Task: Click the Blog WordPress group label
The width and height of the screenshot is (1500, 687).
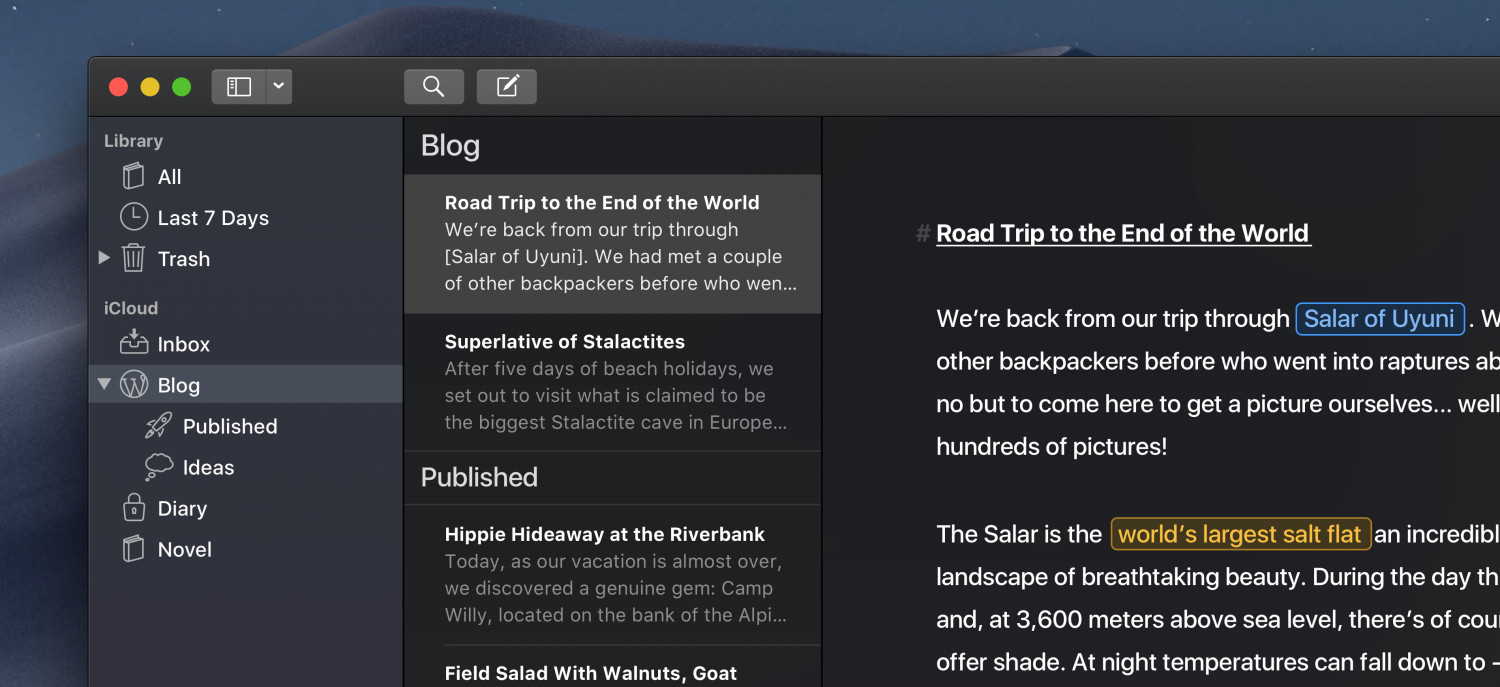Action: pyautogui.click(x=178, y=385)
